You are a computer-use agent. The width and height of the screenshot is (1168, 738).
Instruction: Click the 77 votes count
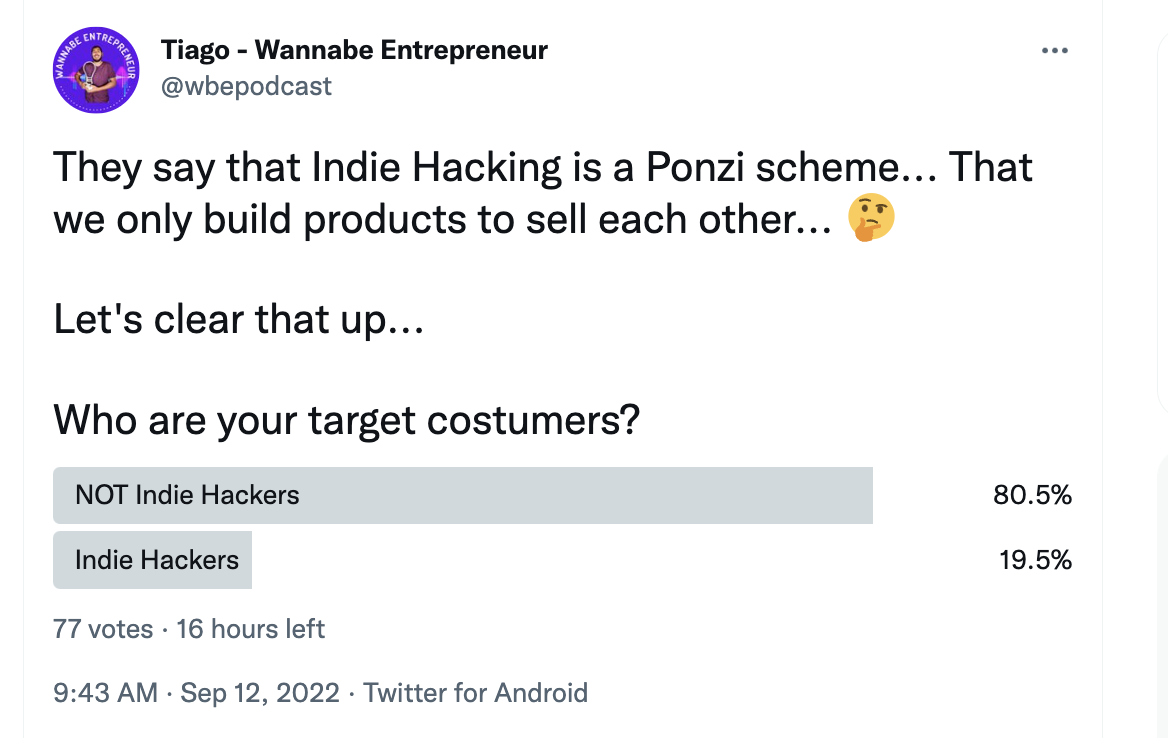(x=102, y=629)
